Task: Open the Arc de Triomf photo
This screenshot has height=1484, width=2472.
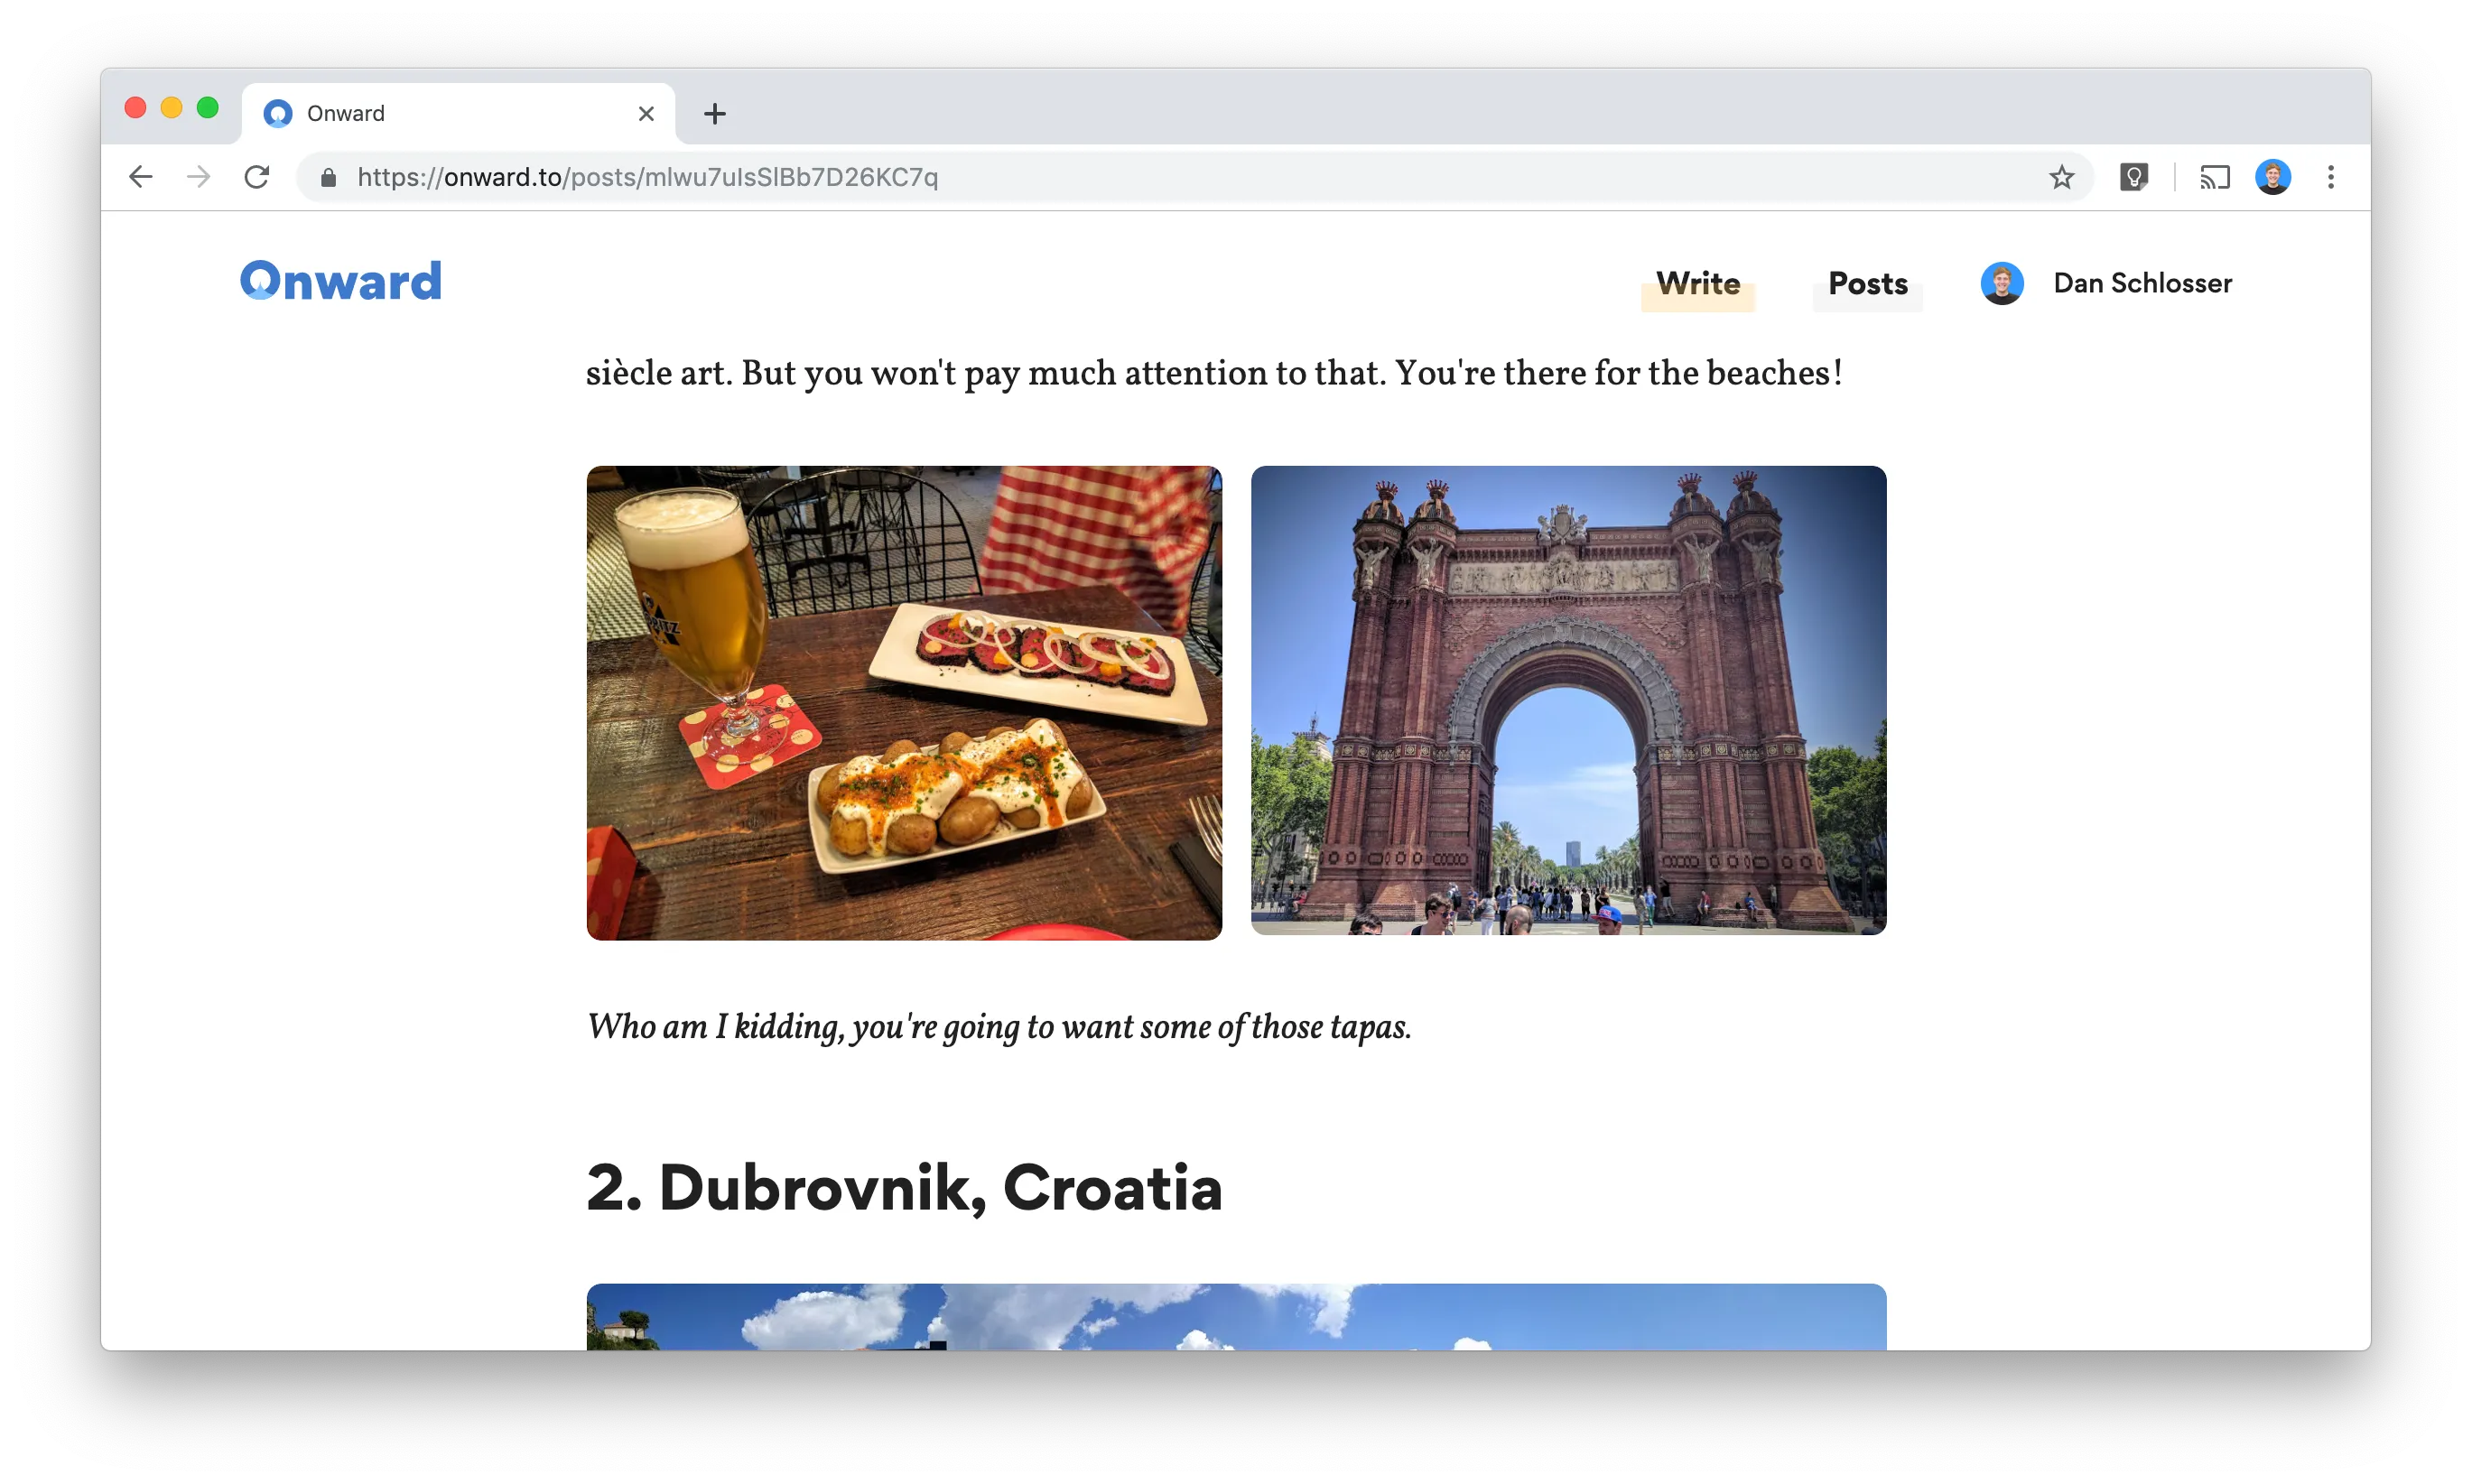Action: 1568,700
